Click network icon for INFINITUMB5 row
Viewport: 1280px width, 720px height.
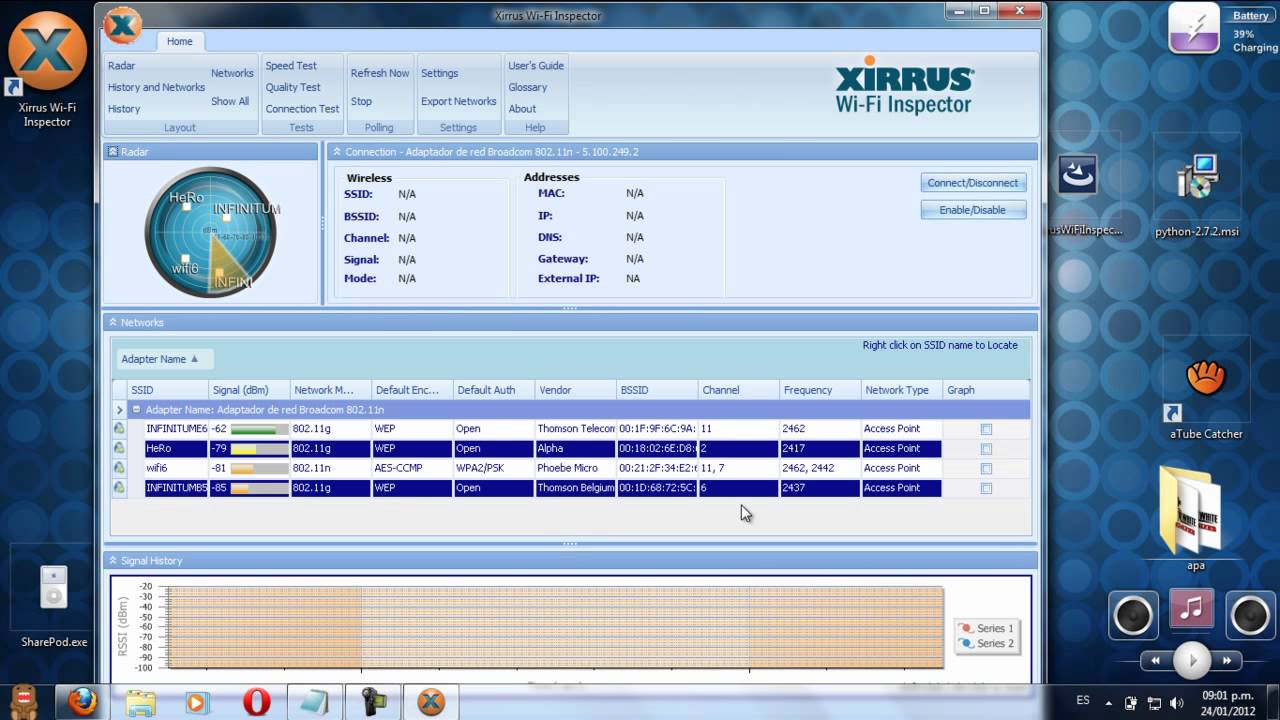tap(119, 488)
